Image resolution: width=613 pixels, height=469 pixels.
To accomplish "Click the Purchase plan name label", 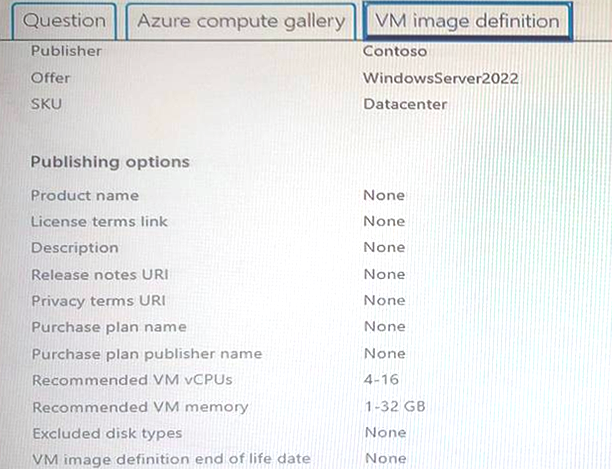I will point(109,327).
